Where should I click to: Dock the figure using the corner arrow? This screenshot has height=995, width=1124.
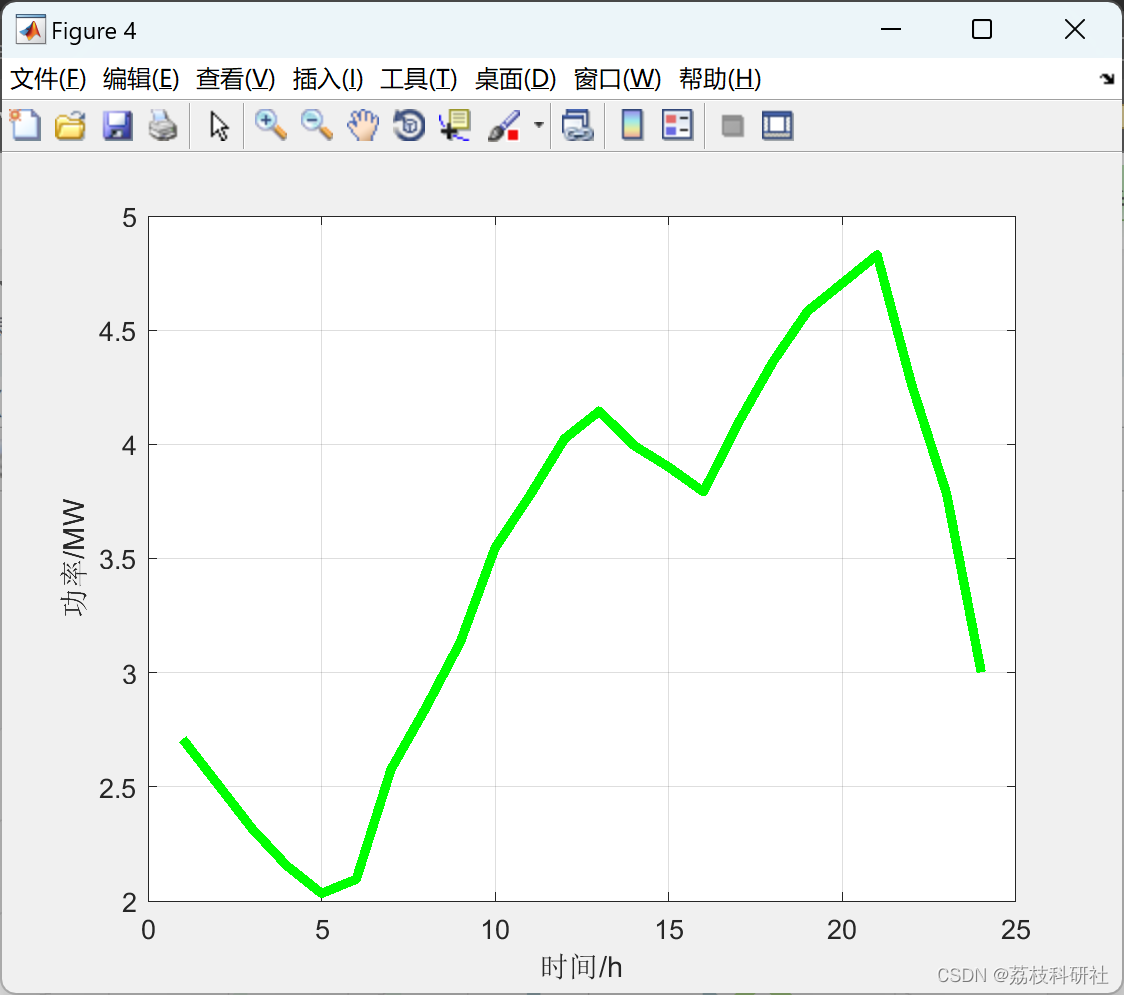tap(1108, 79)
